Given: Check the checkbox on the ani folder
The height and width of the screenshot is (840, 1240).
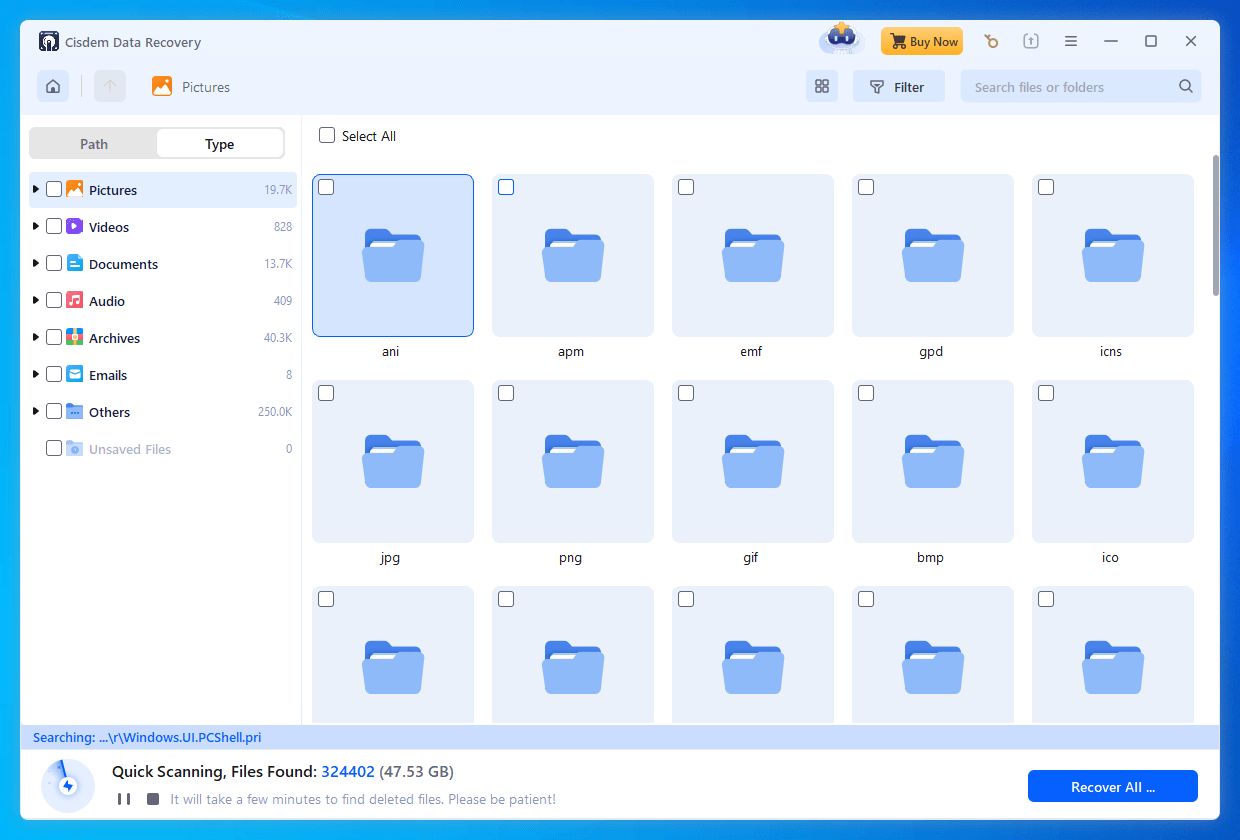Looking at the screenshot, I should click(x=326, y=187).
